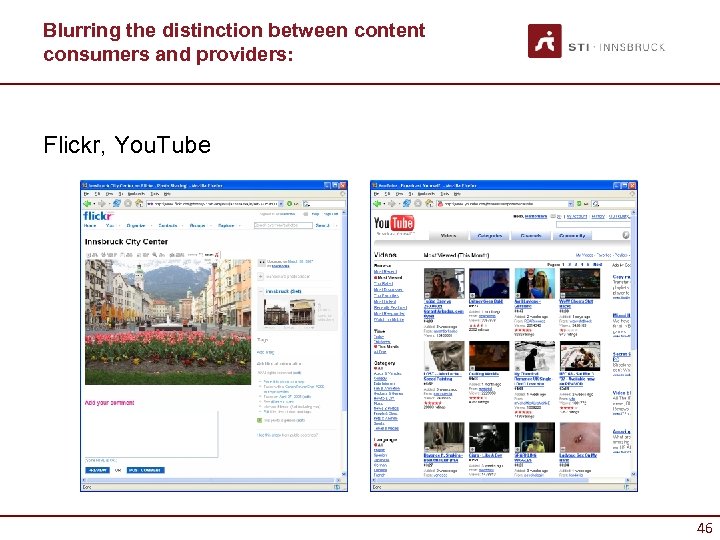The image size is (720, 540).
Task: Click the YouTube search field
Action: tap(593, 225)
